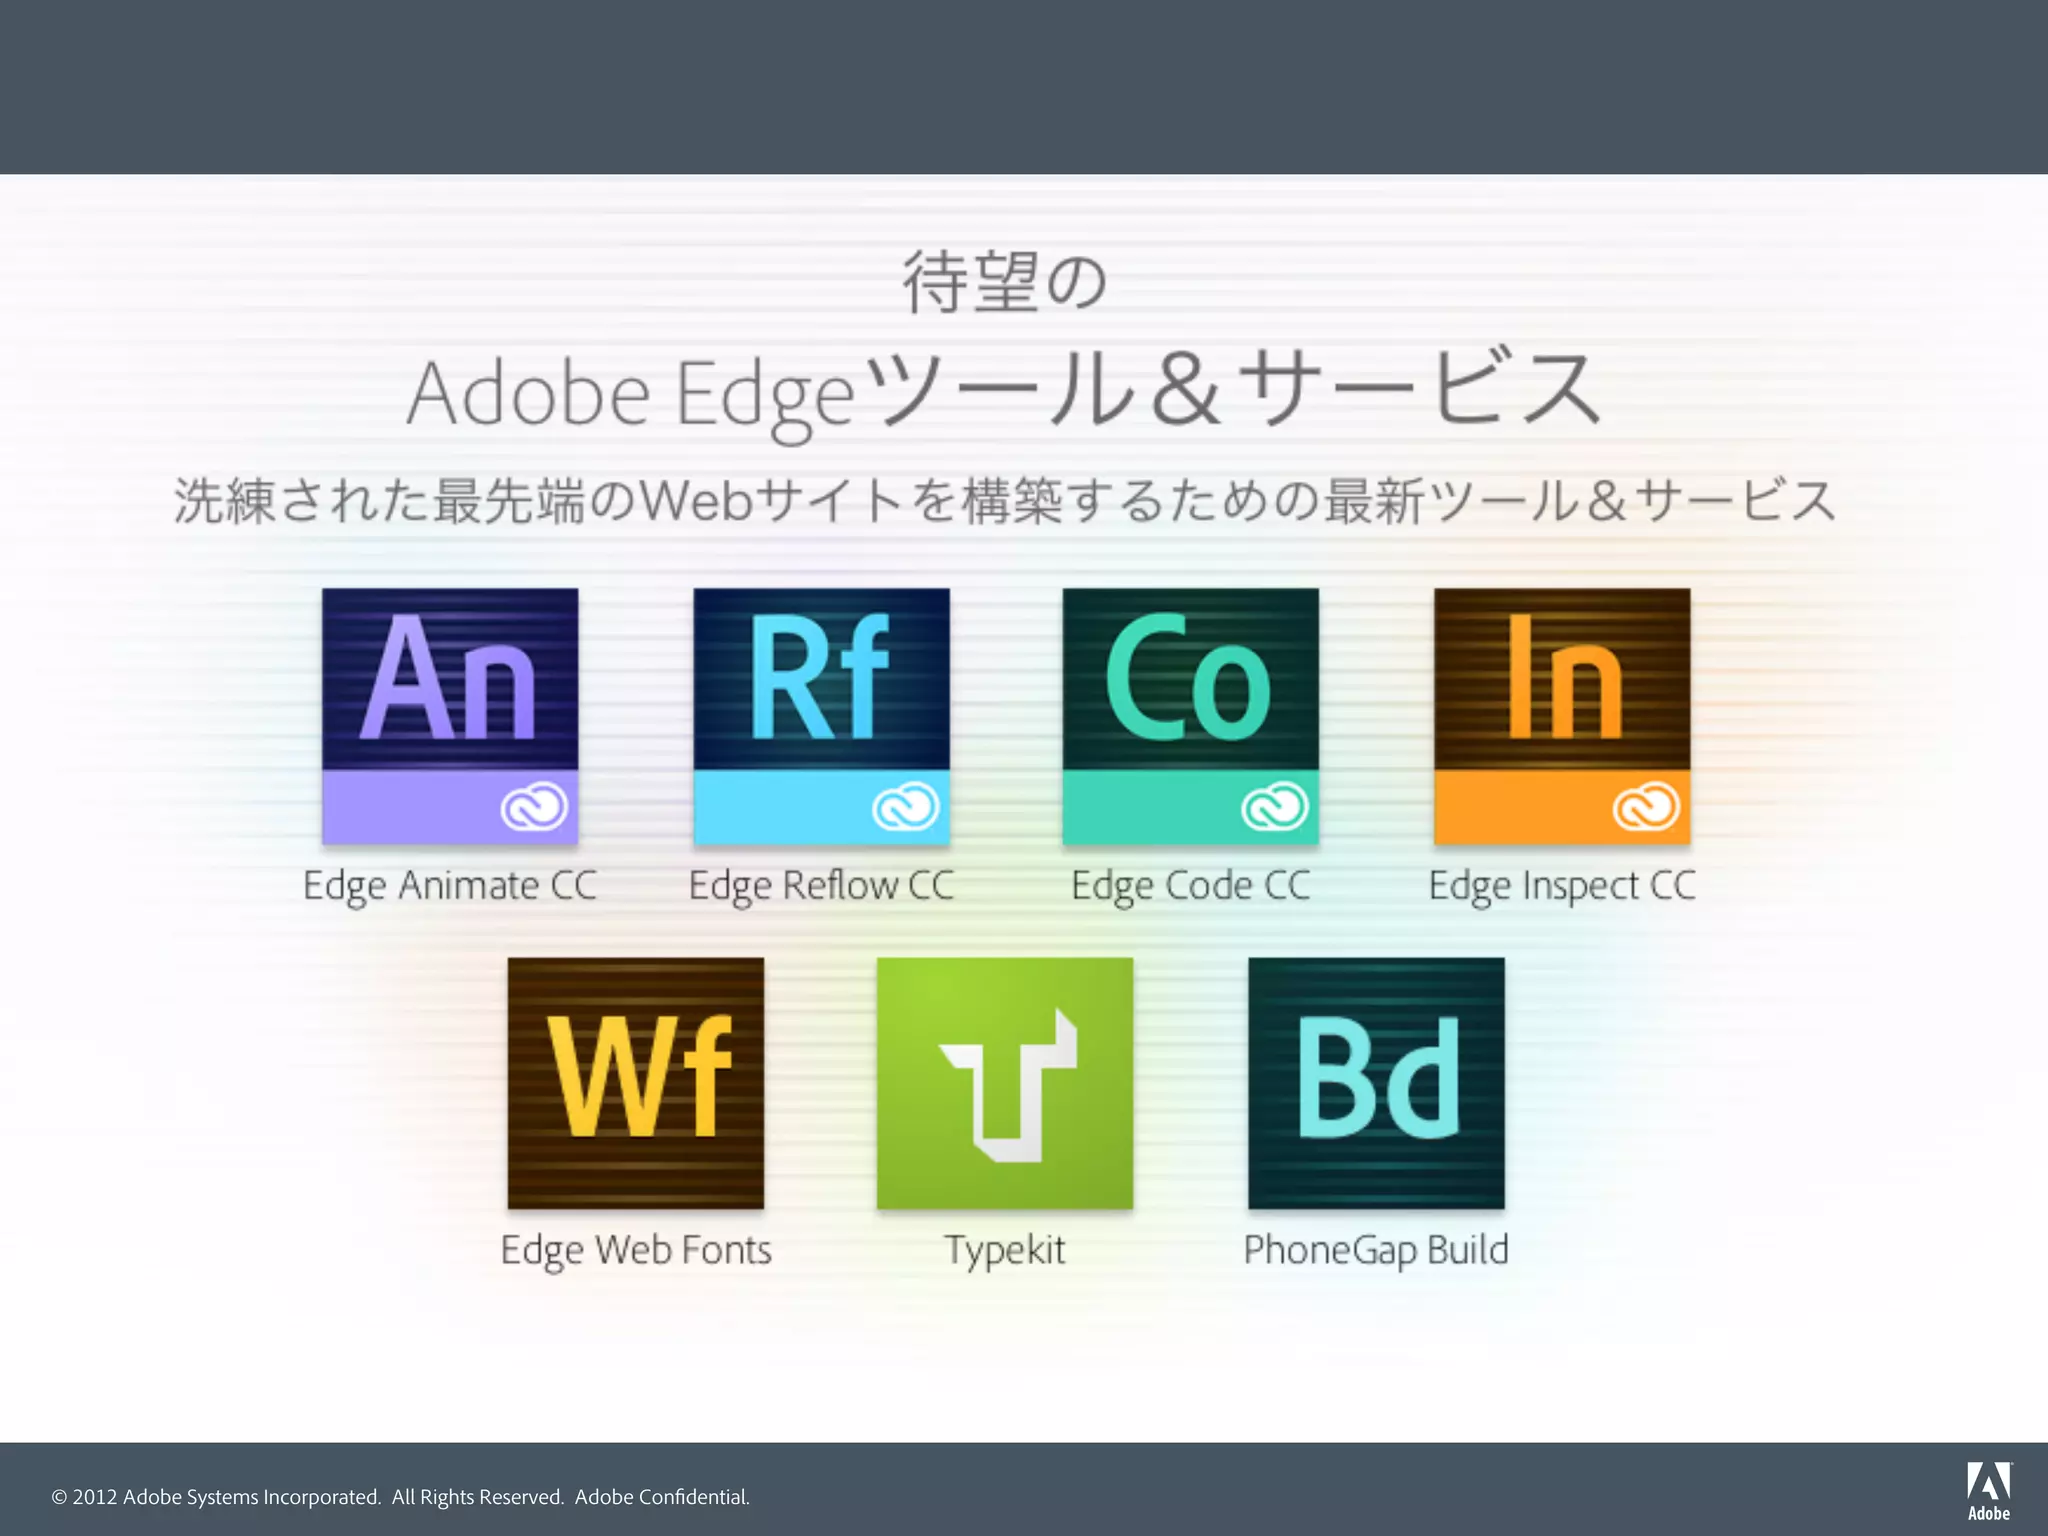This screenshot has width=2048, height=1536.
Task: Click Creative Cloud badge on Inspect icon
Action: 1646,807
